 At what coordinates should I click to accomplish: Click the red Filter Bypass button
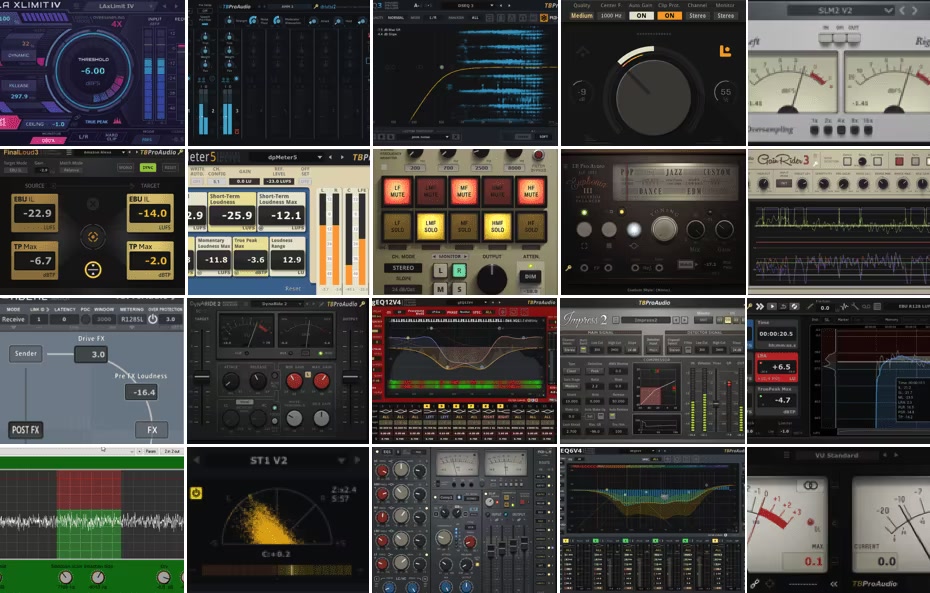538,155
